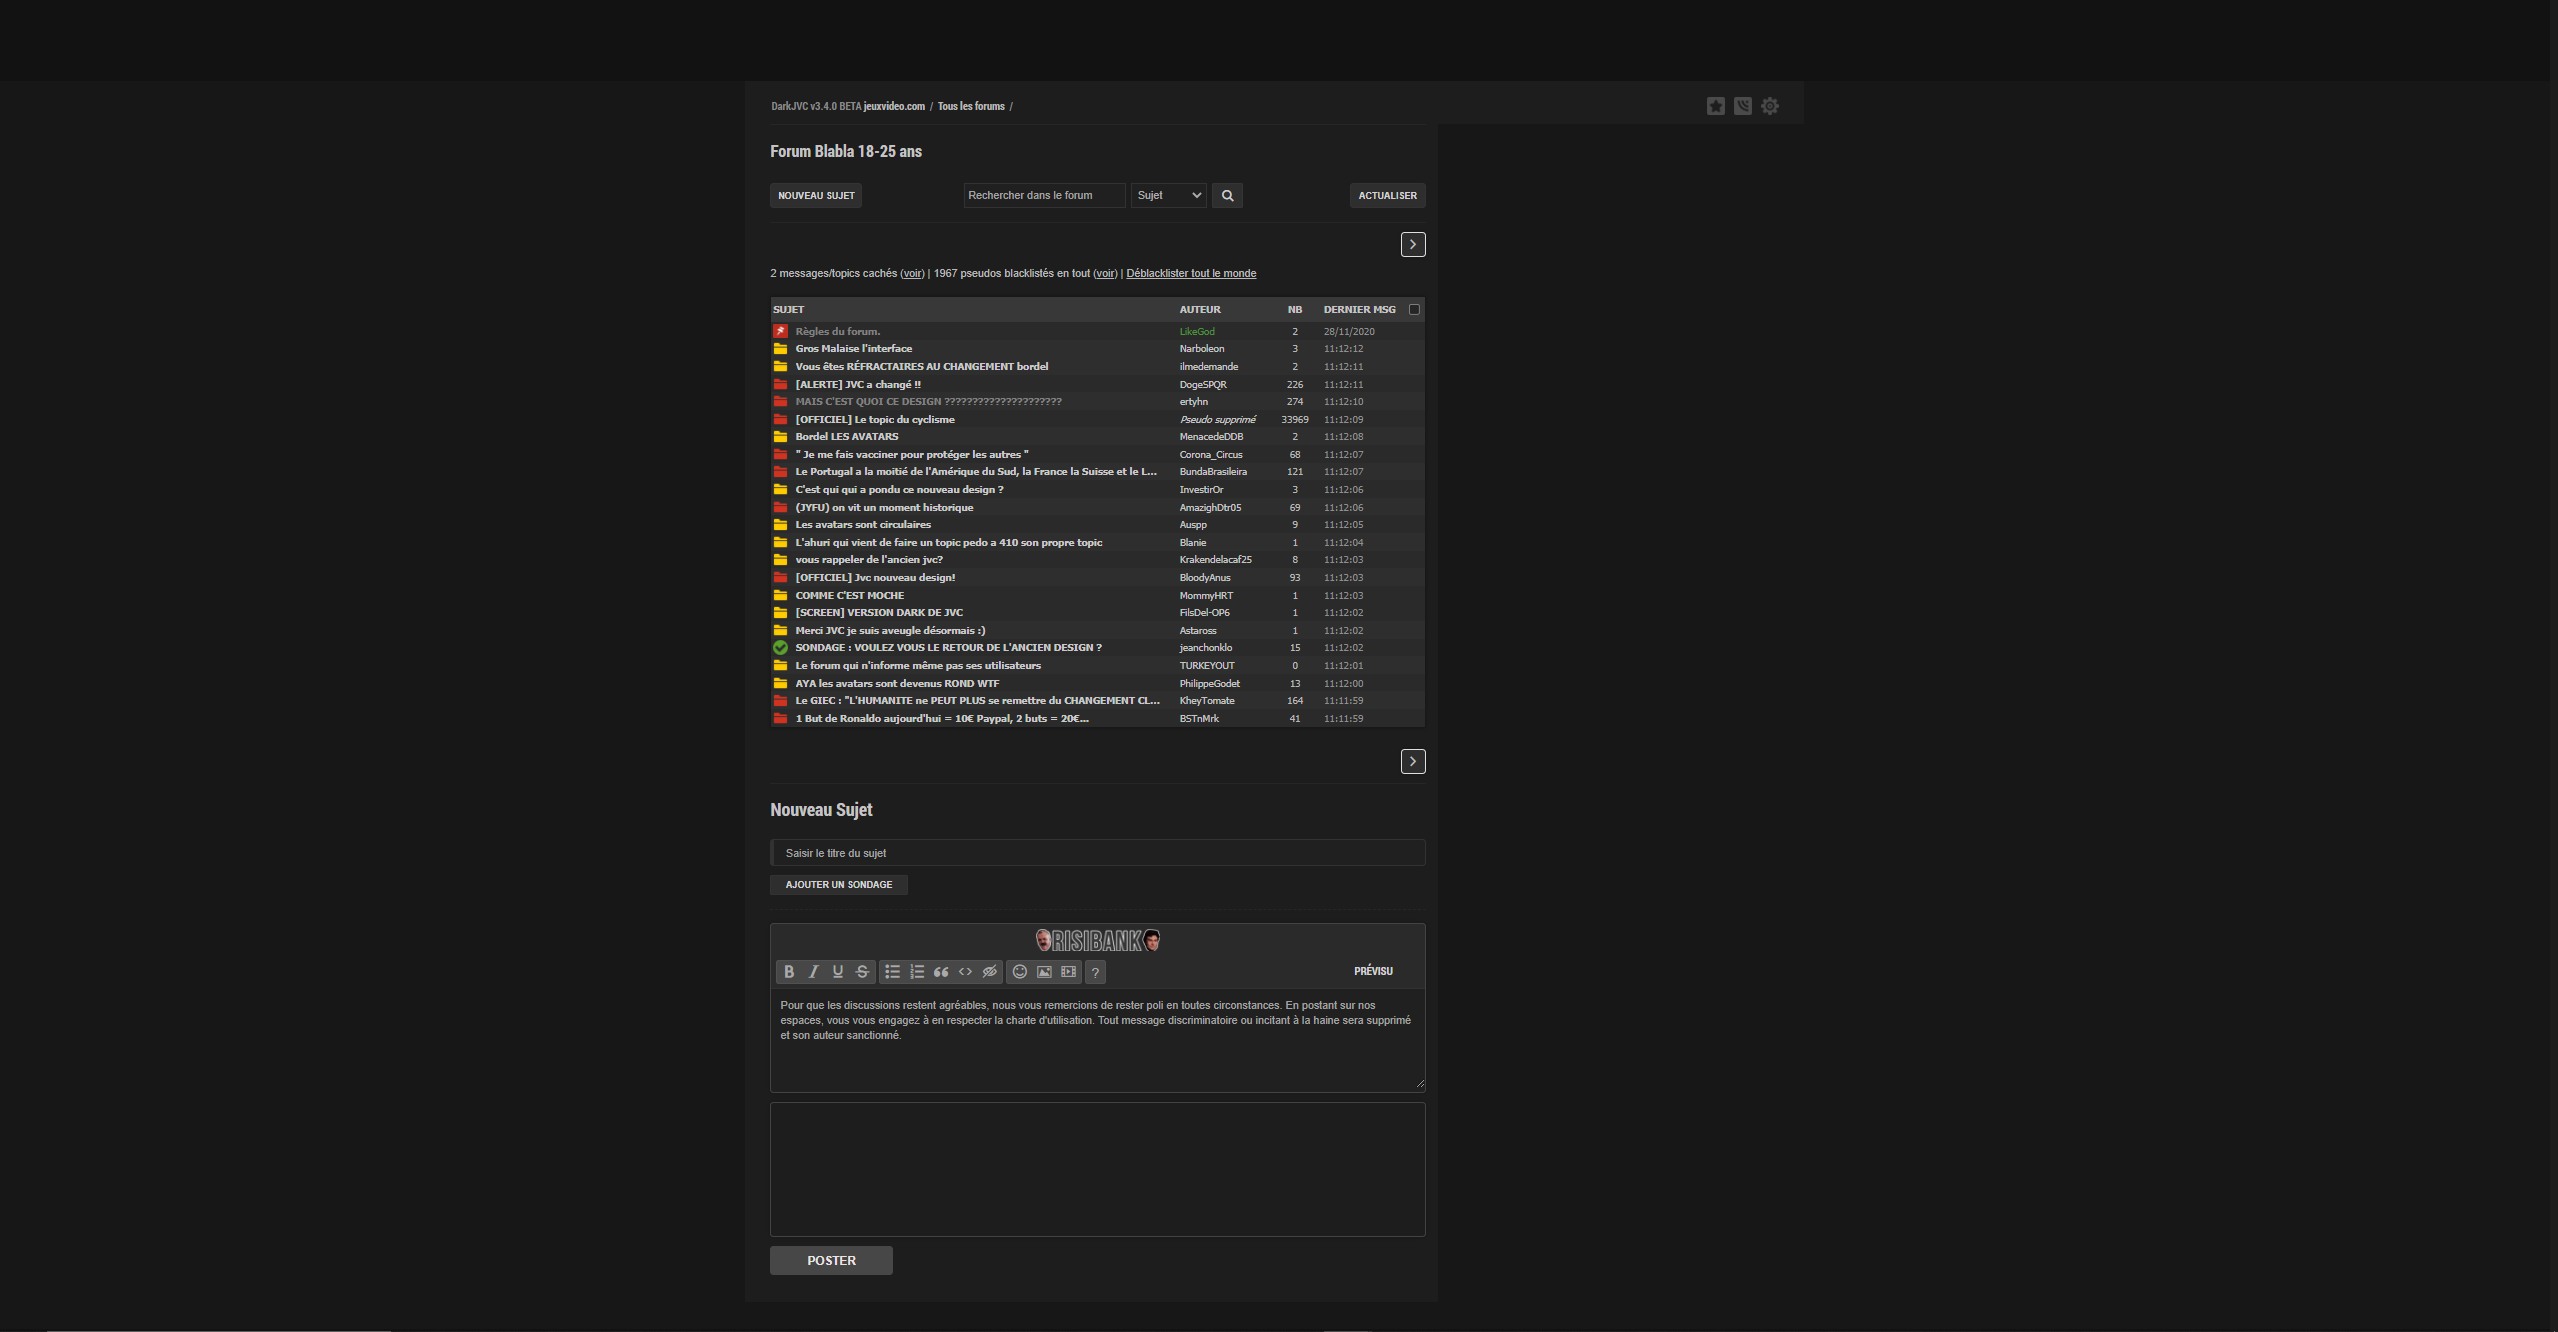Click the Risibank sticker banner
Screen dimensions: 2558x1332
click(x=1097, y=940)
